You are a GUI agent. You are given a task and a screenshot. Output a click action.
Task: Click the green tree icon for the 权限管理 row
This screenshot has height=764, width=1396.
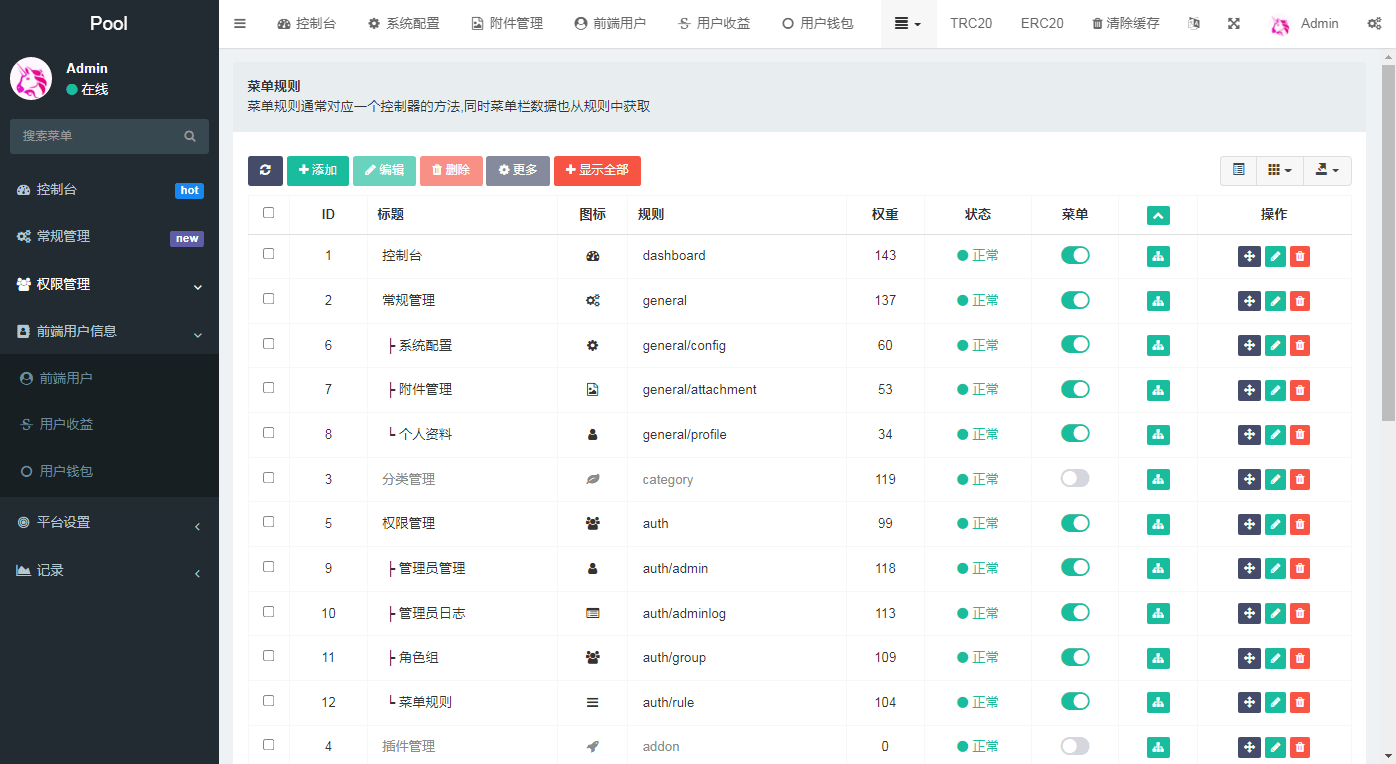(x=1158, y=524)
